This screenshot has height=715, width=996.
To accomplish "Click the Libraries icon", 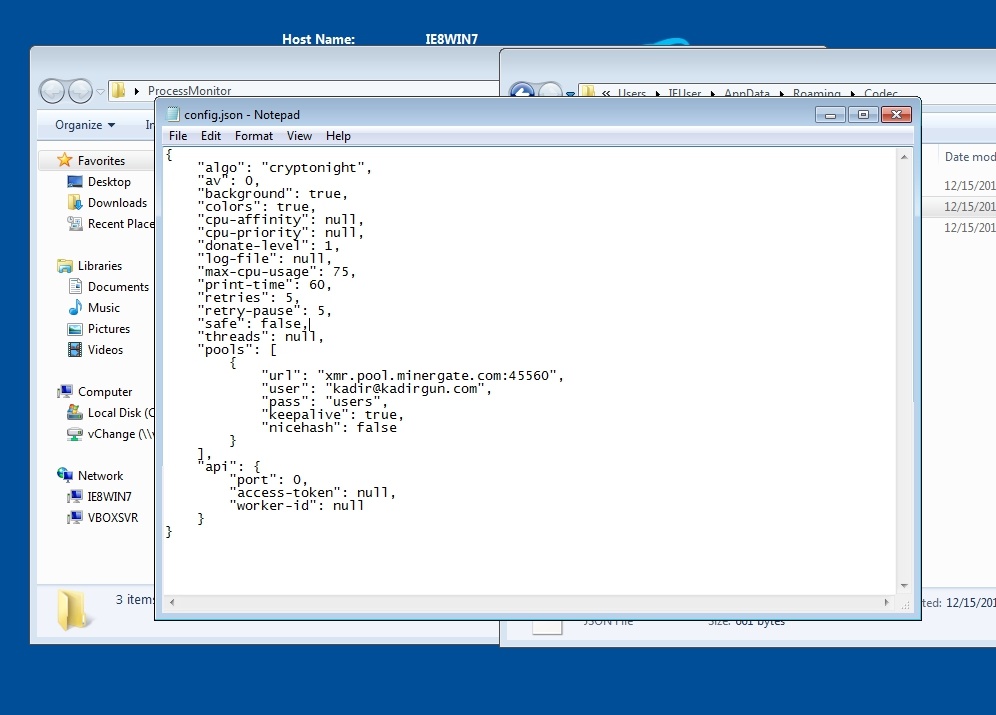I will 64,265.
